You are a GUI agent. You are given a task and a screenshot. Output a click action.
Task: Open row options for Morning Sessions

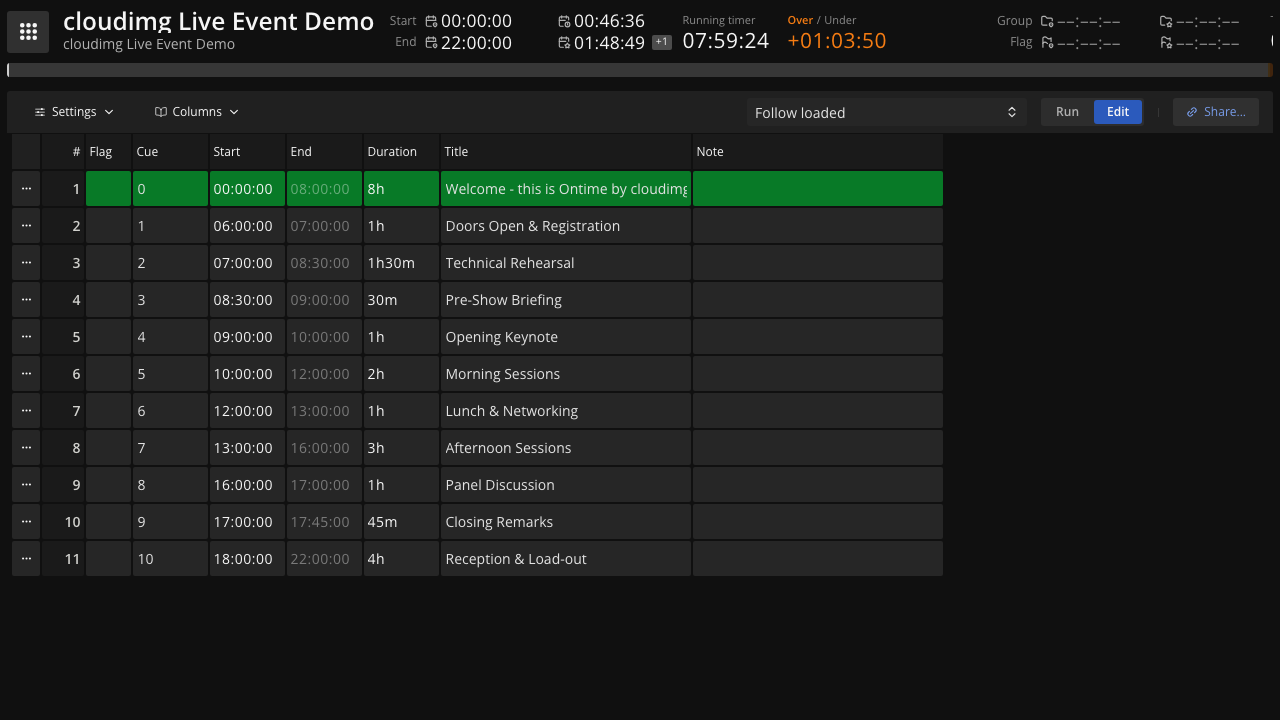26,374
